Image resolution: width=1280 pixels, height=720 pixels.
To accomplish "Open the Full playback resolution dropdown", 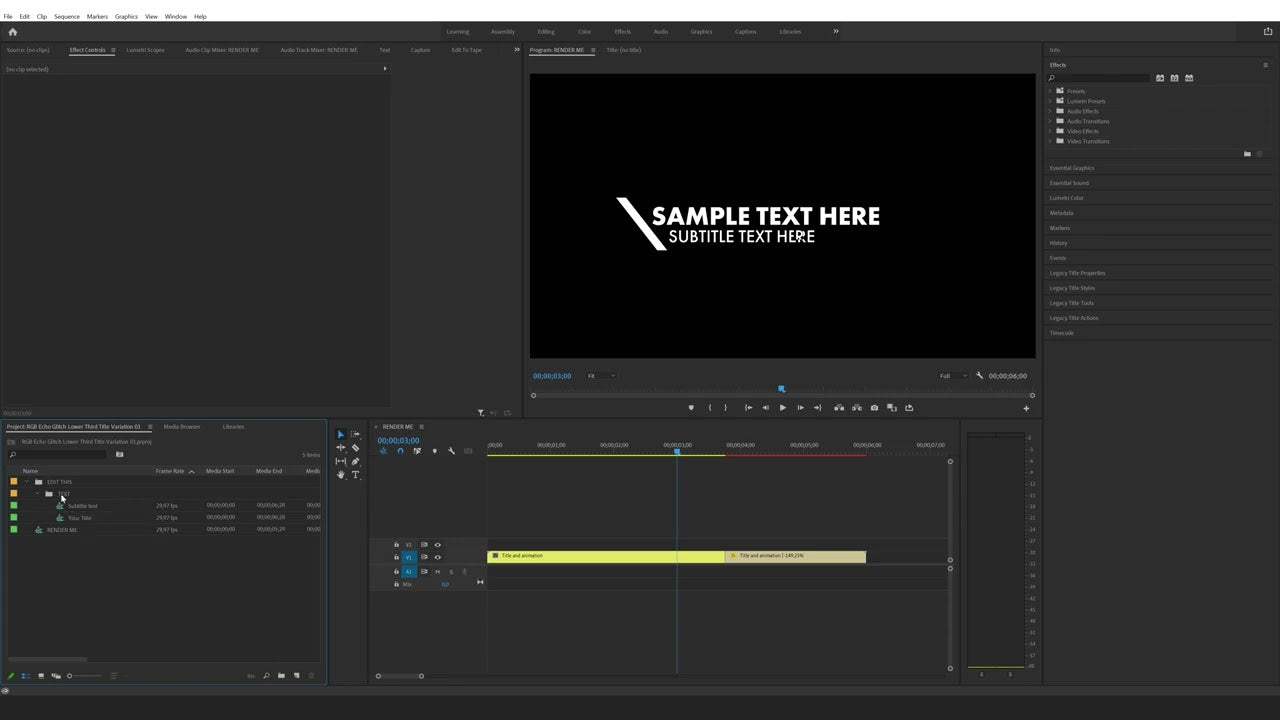I will coord(953,376).
